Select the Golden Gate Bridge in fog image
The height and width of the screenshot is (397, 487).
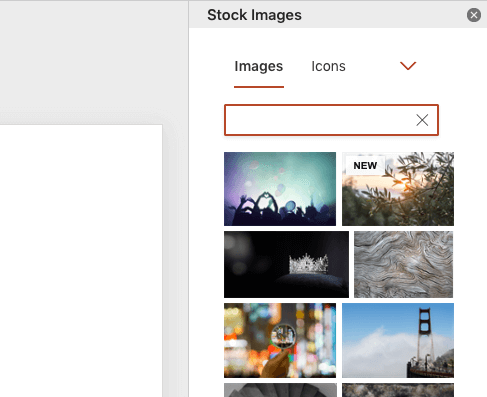coord(398,340)
